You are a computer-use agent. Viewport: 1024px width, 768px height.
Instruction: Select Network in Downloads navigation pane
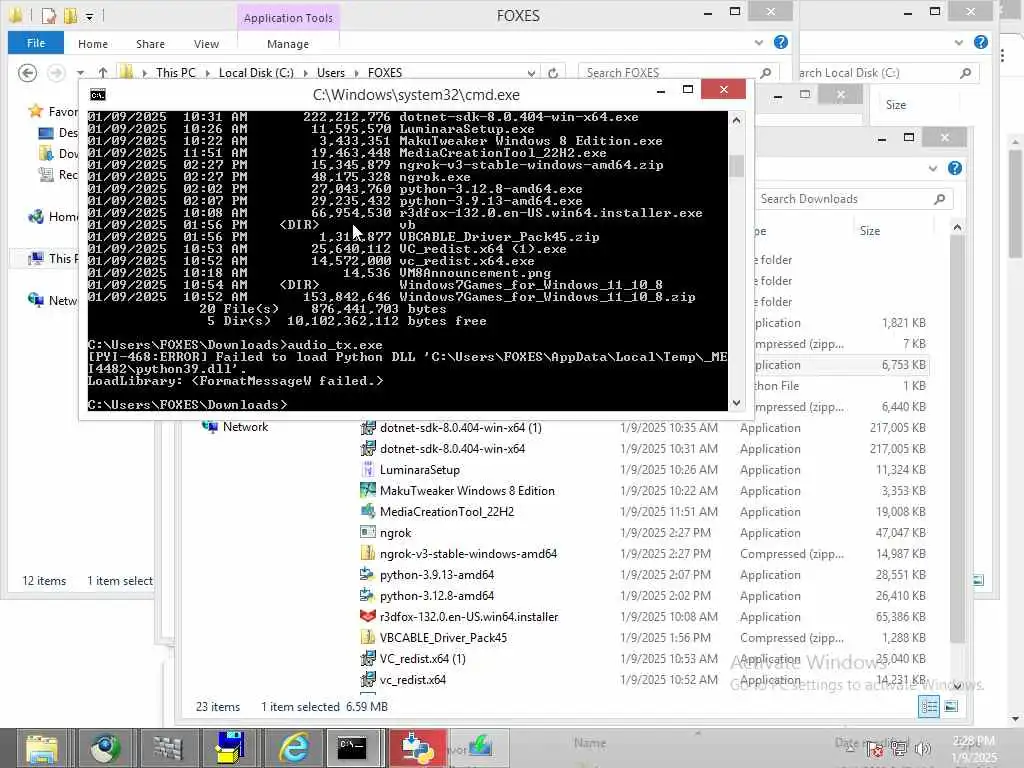tap(245, 426)
